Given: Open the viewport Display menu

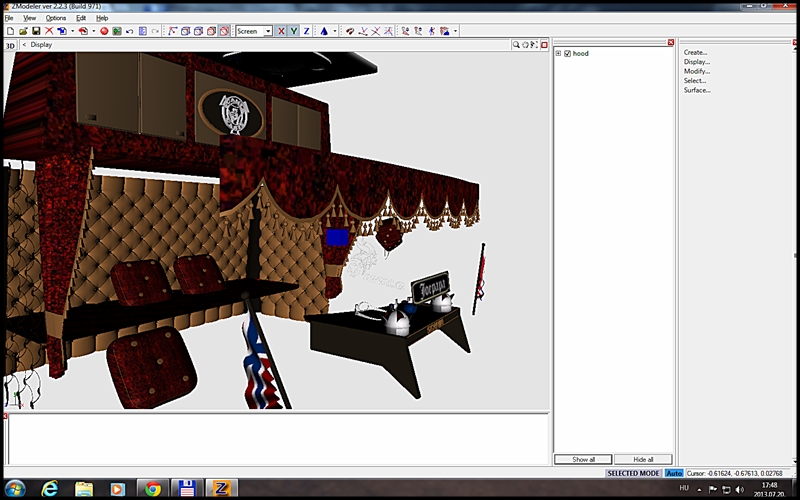Looking at the screenshot, I should tap(41, 45).
